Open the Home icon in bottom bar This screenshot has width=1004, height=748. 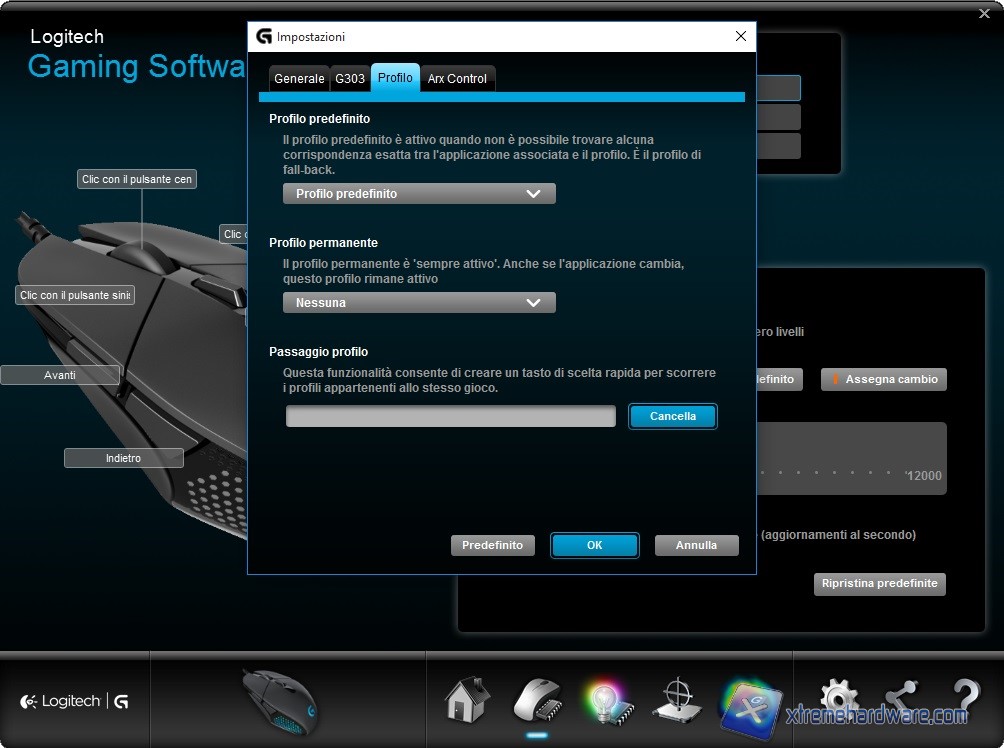click(x=467, y=699)
